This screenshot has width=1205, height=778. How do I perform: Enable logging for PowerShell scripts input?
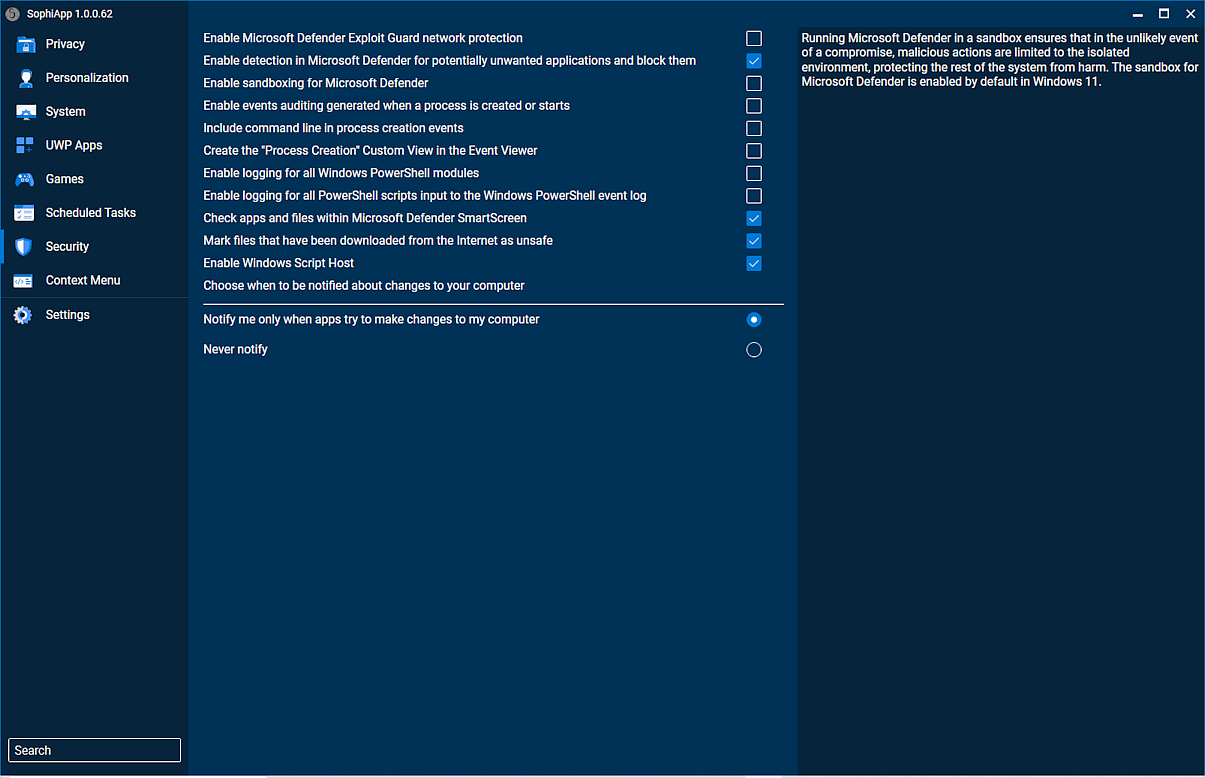(x=754, y=196)
